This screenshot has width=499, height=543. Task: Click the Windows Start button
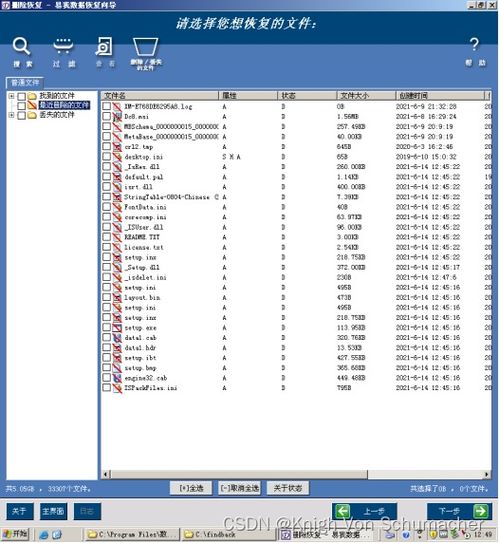(15, 535)
